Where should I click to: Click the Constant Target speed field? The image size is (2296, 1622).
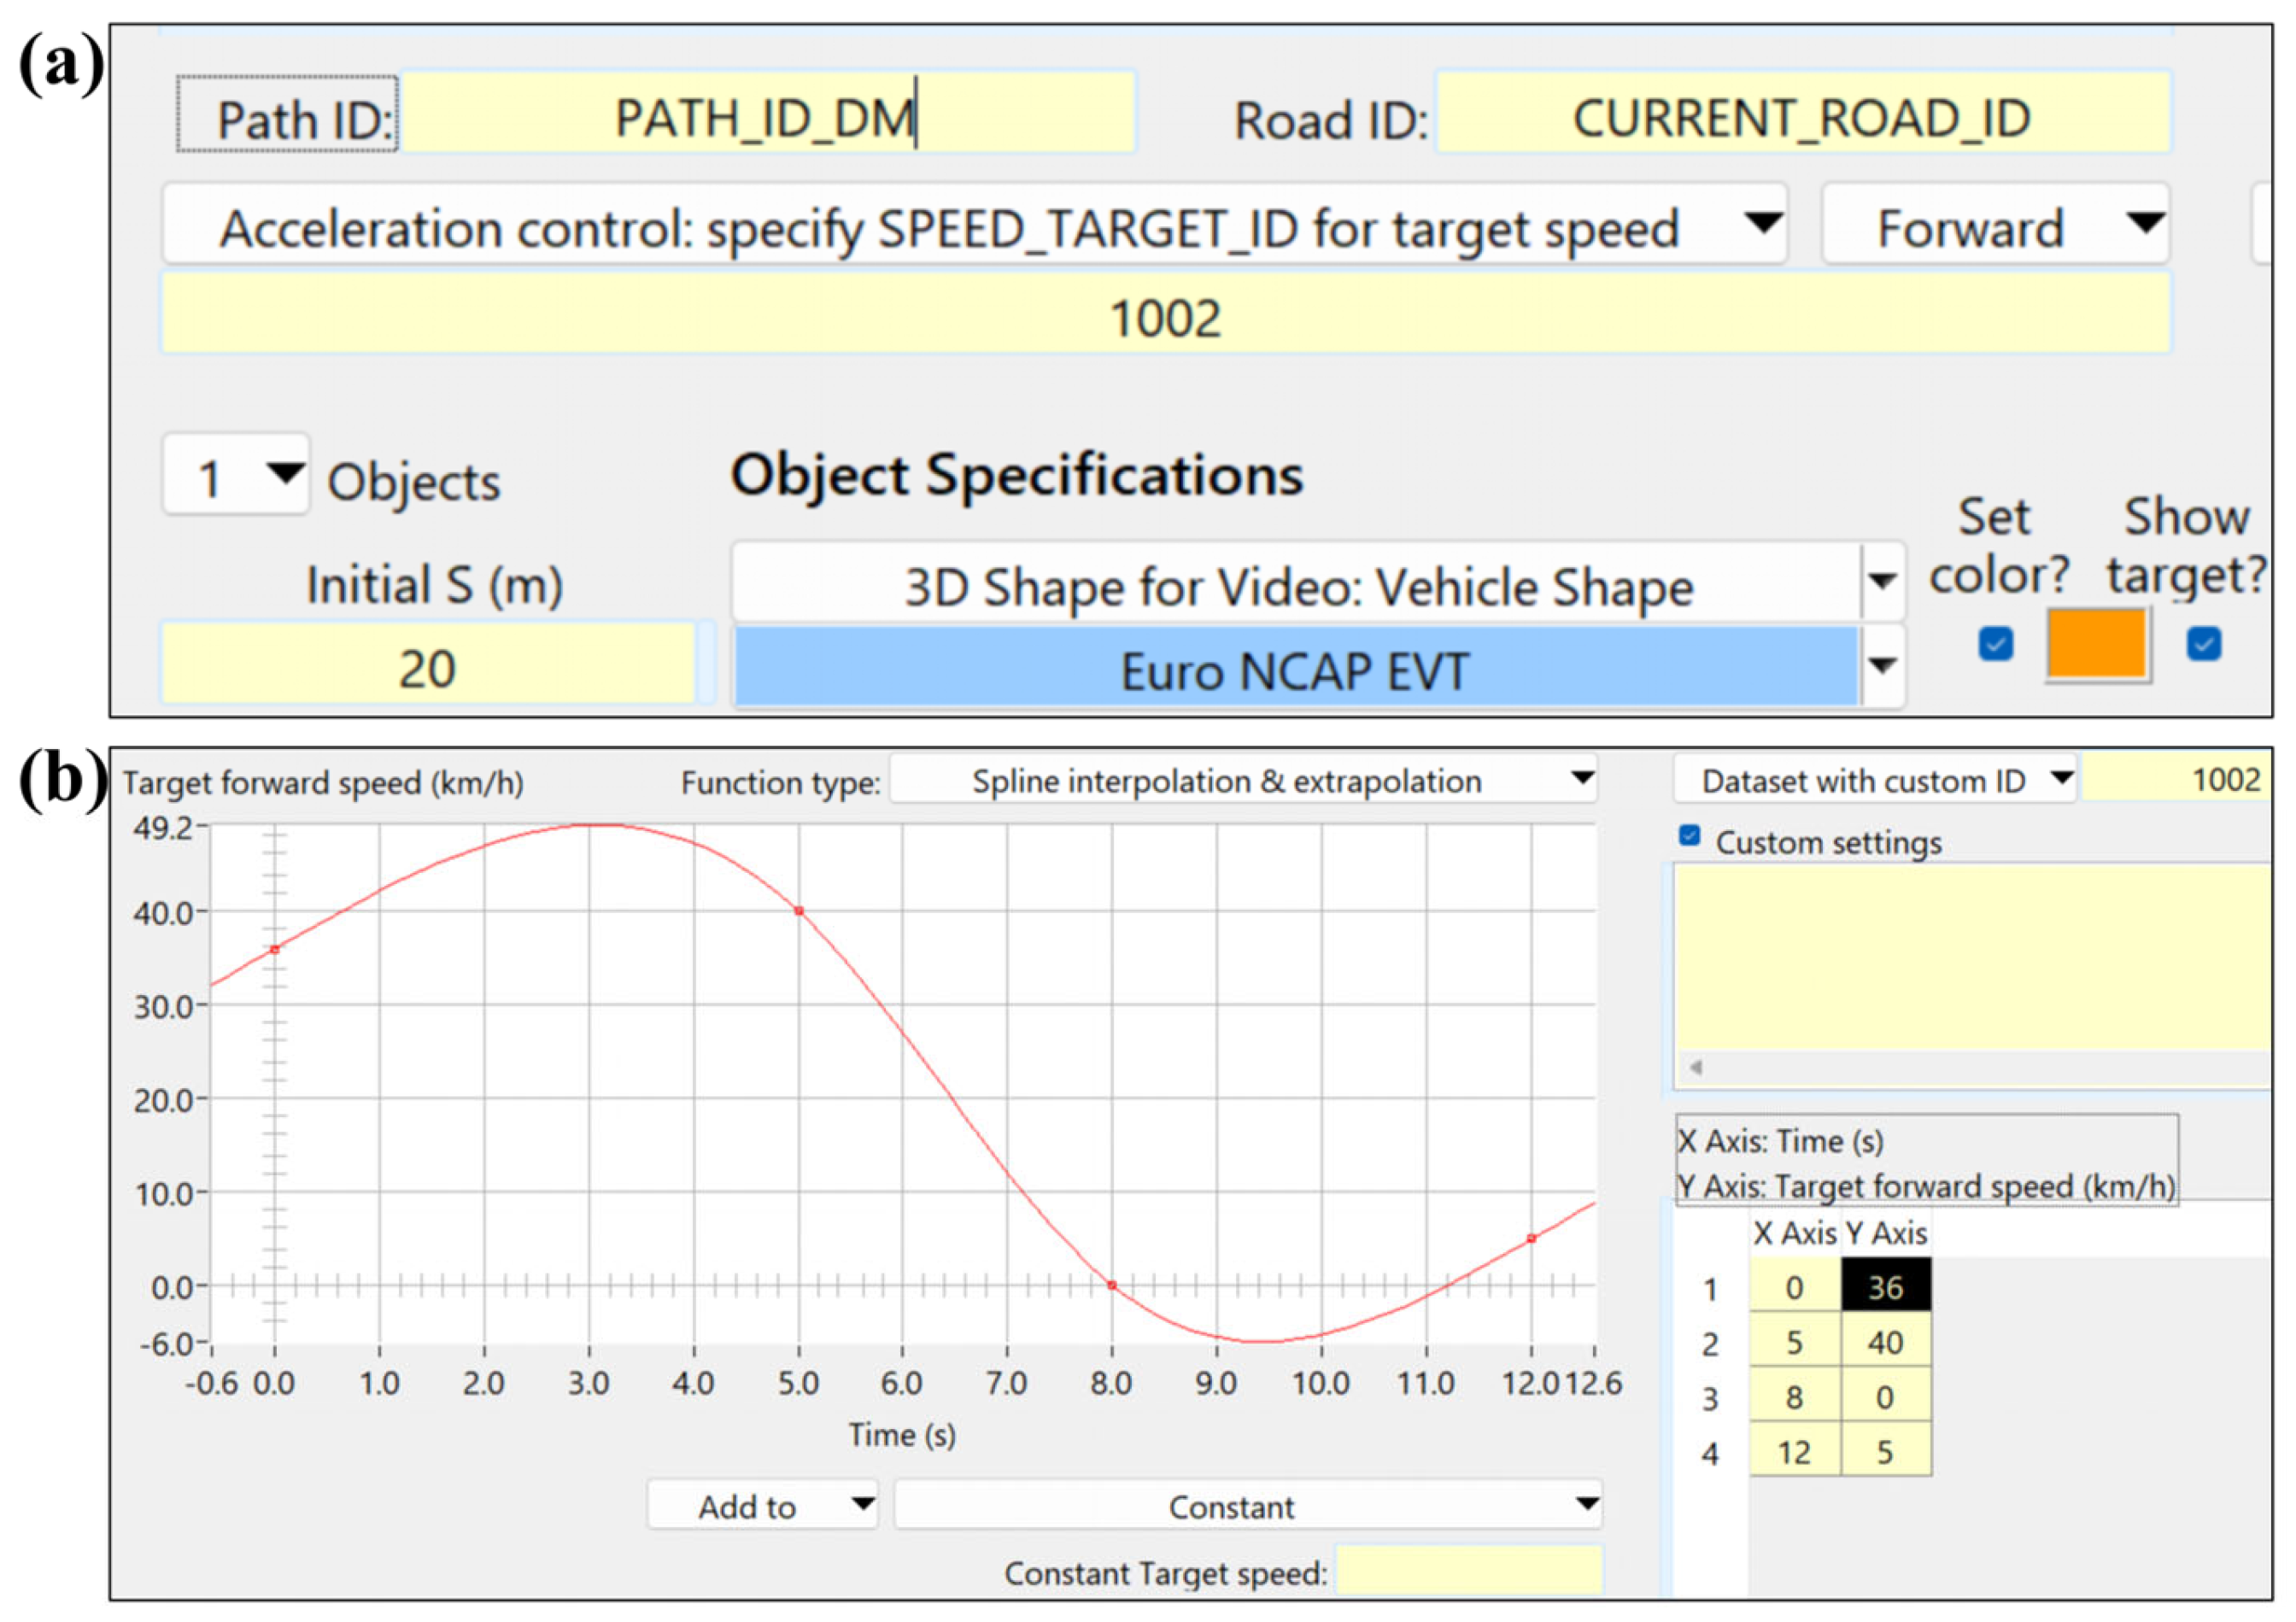tap(1468, 1572)
